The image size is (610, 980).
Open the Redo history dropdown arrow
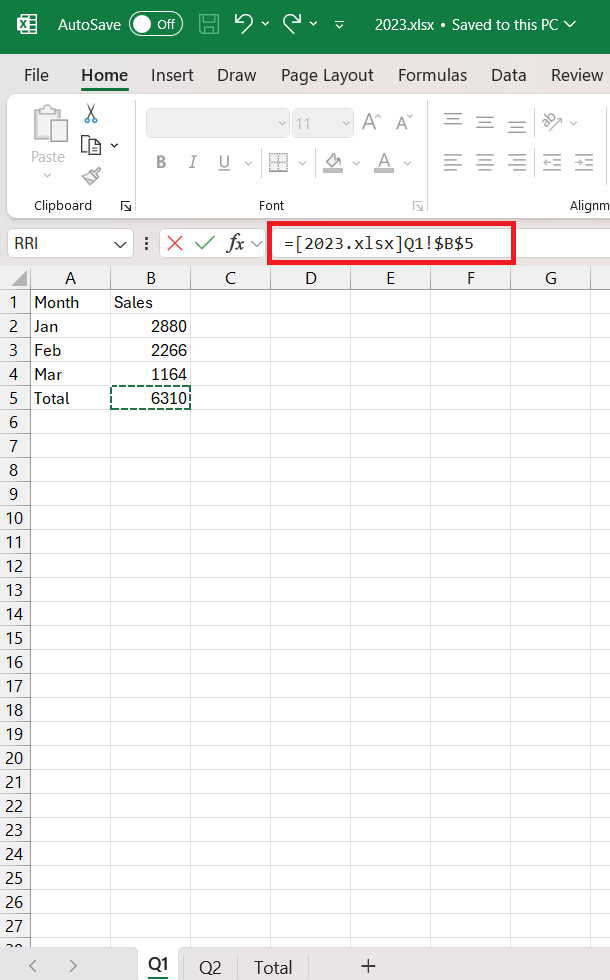[314, 24]
